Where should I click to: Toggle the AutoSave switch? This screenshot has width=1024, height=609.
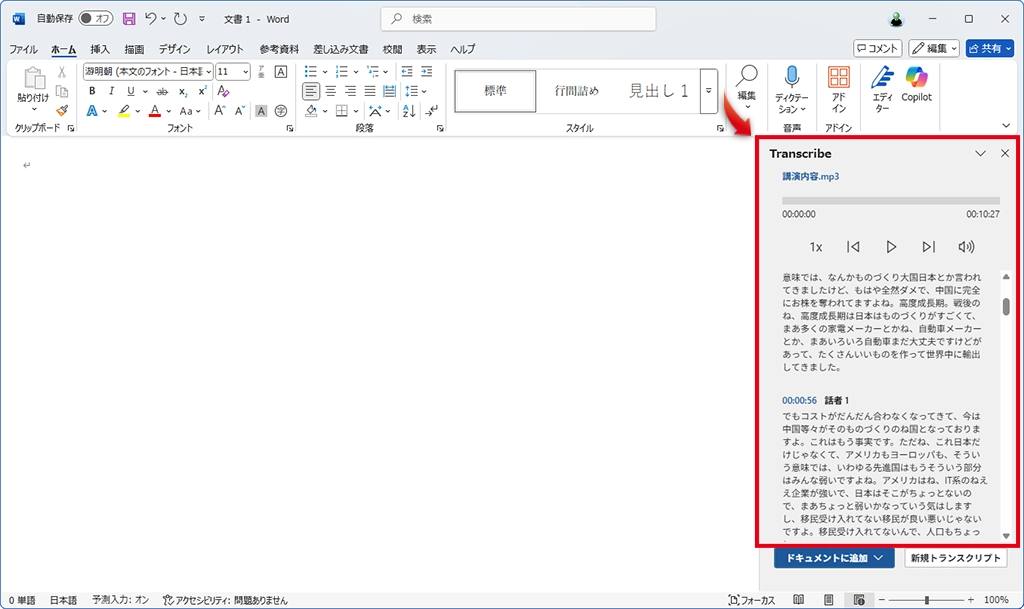click(x=96, y=19)
